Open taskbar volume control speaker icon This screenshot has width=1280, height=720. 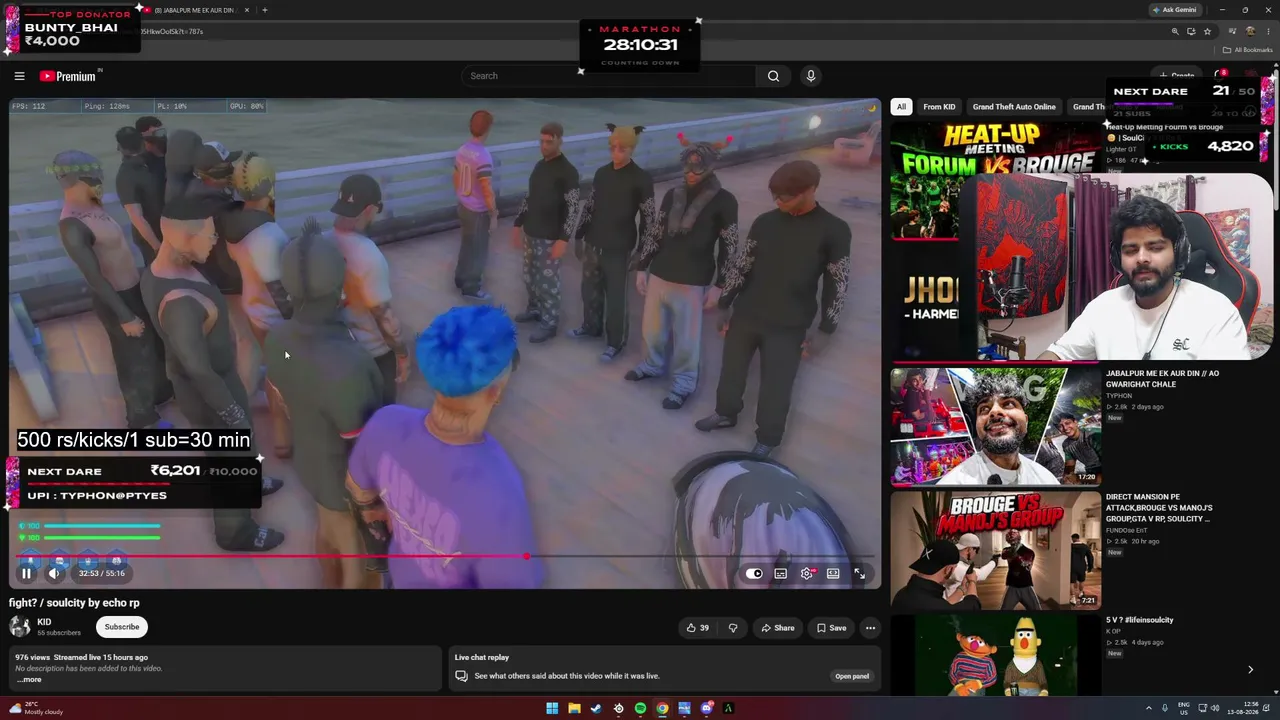tap(1215, 708)
